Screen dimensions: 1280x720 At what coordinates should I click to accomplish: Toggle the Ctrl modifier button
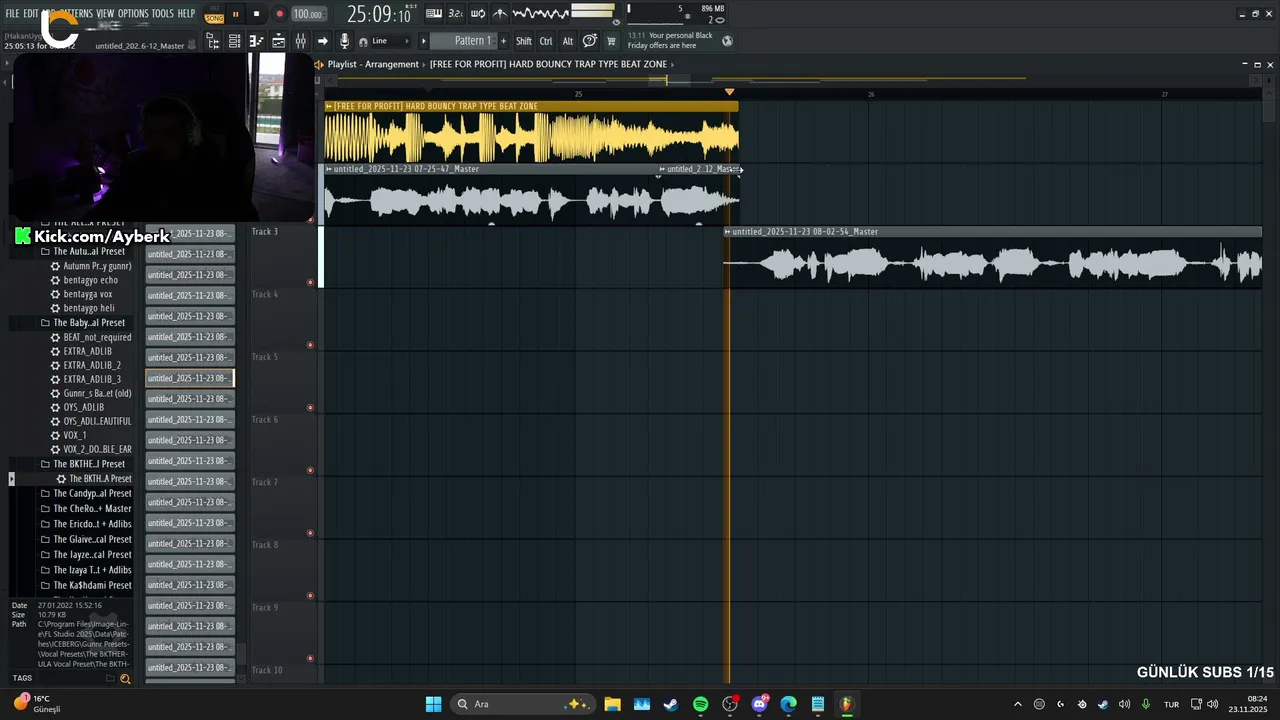[546, 41]
